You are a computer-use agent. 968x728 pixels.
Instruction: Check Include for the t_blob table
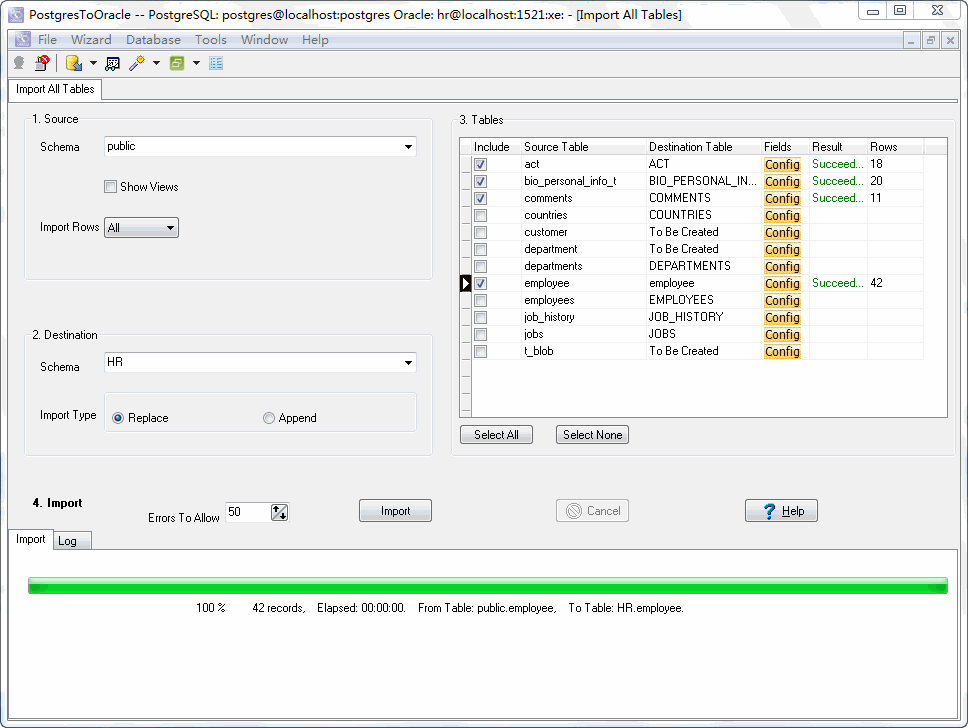[x=480, y=351]
